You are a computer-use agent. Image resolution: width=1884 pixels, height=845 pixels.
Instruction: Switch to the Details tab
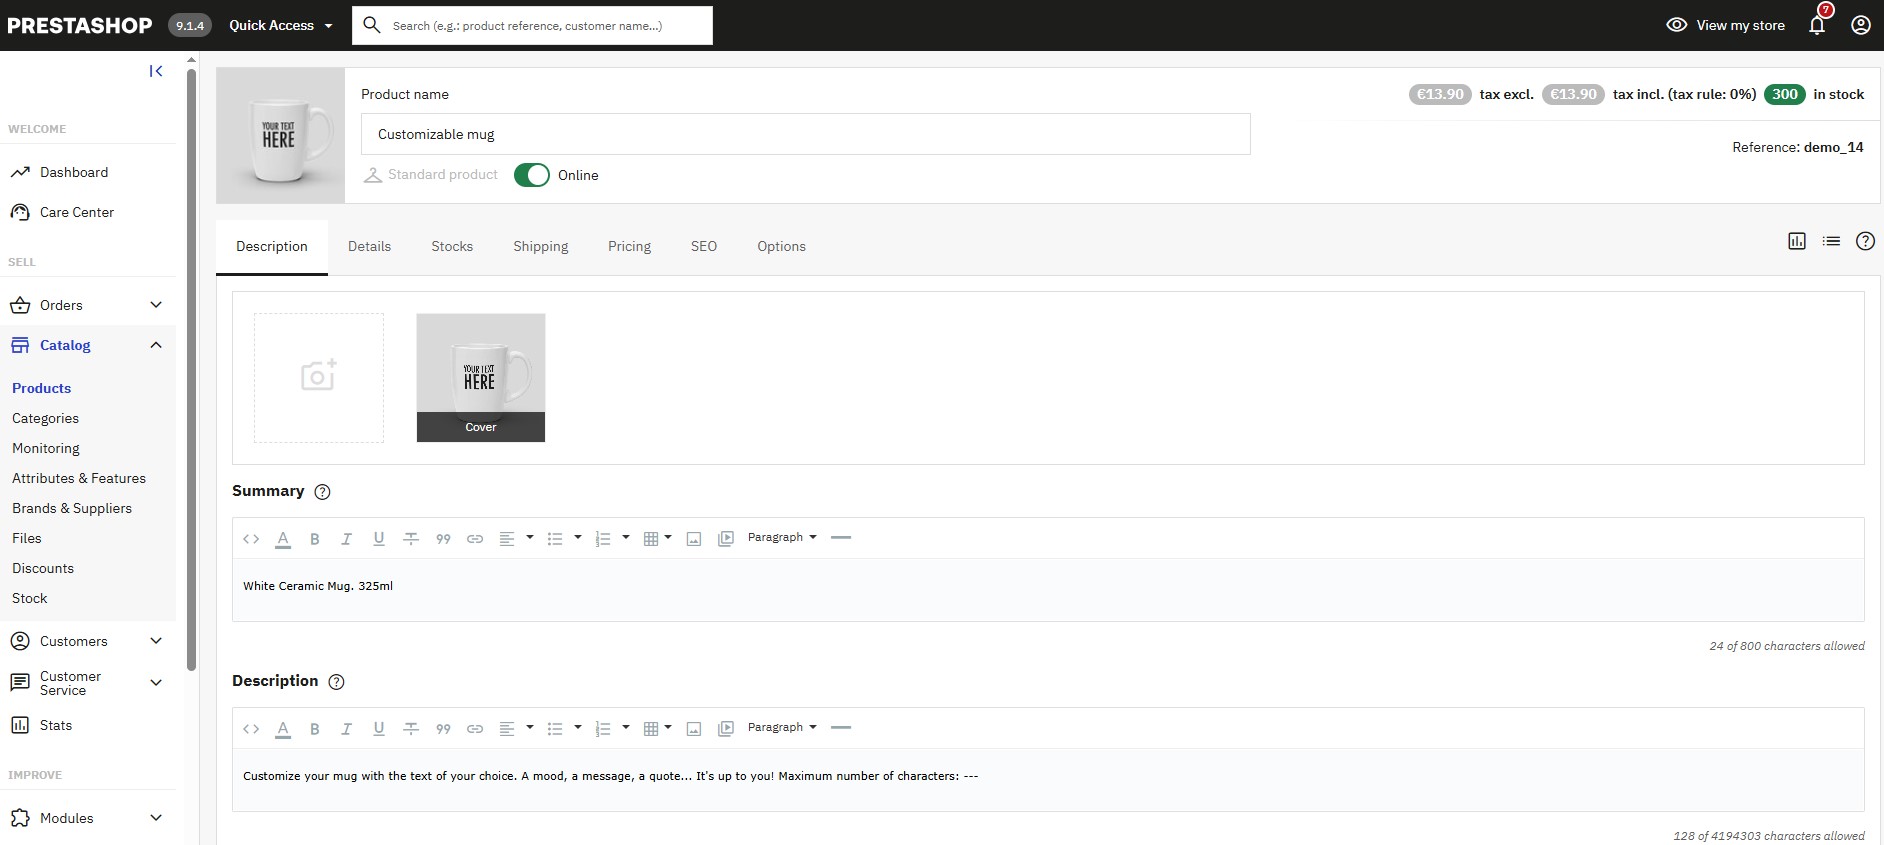[369, 247]
